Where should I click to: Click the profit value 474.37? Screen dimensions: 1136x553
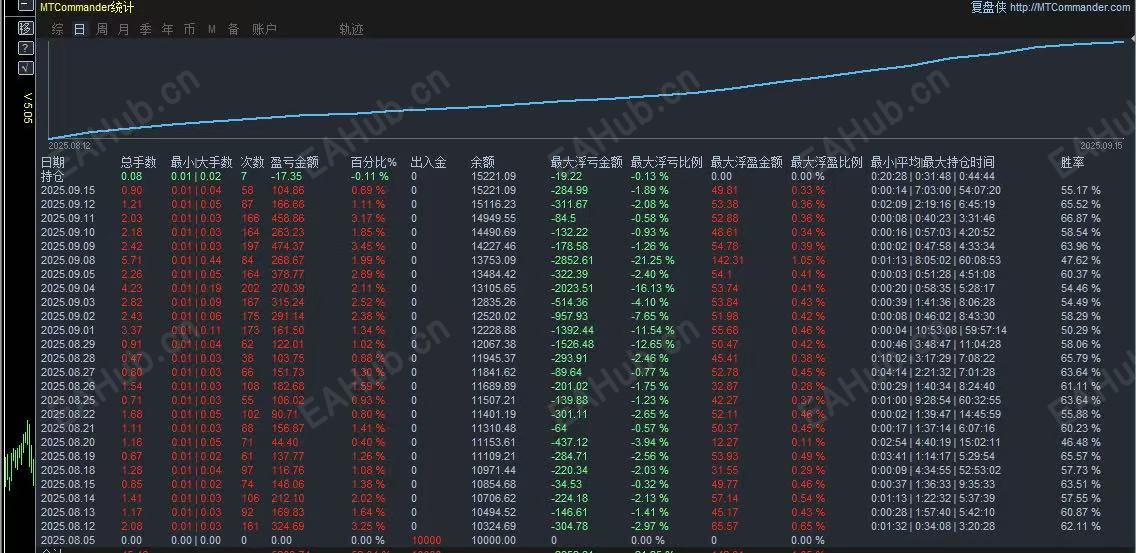point(288,246)
